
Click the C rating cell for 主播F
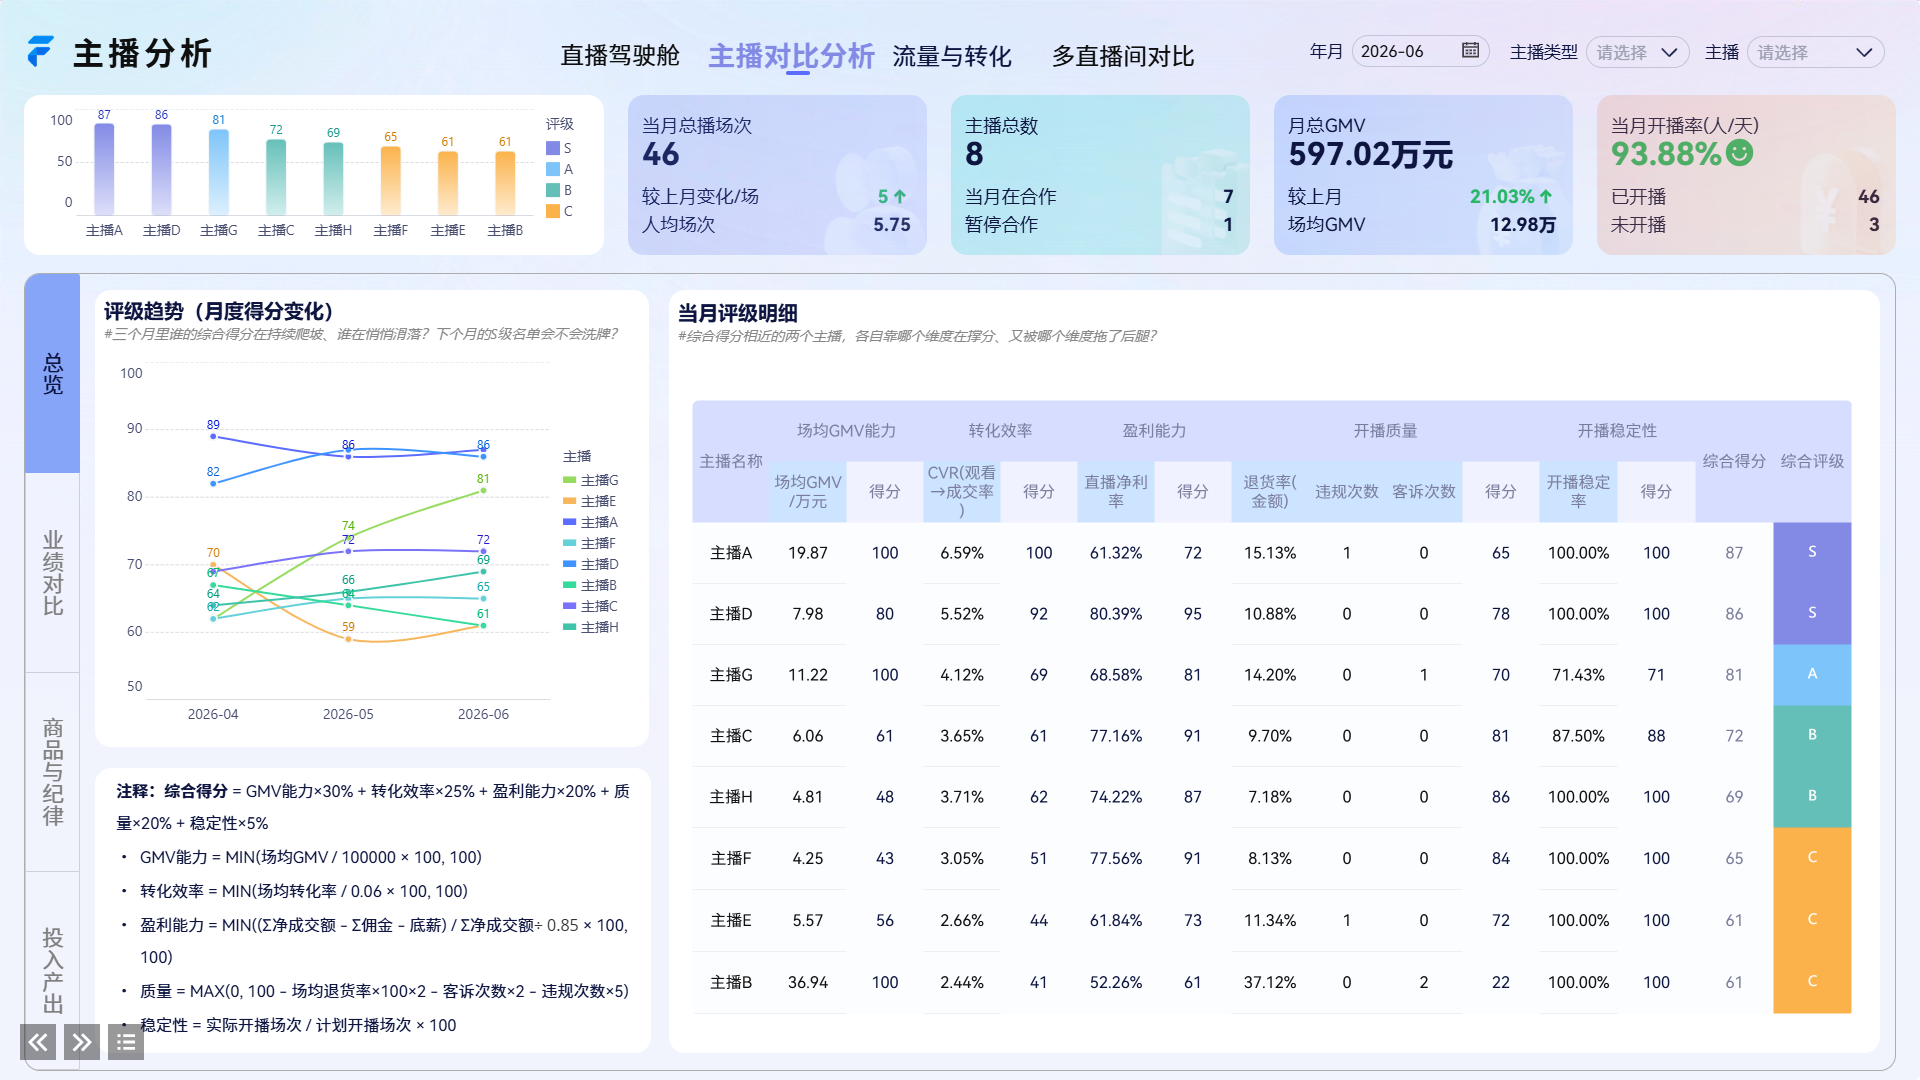click(x=1812, y=858)
